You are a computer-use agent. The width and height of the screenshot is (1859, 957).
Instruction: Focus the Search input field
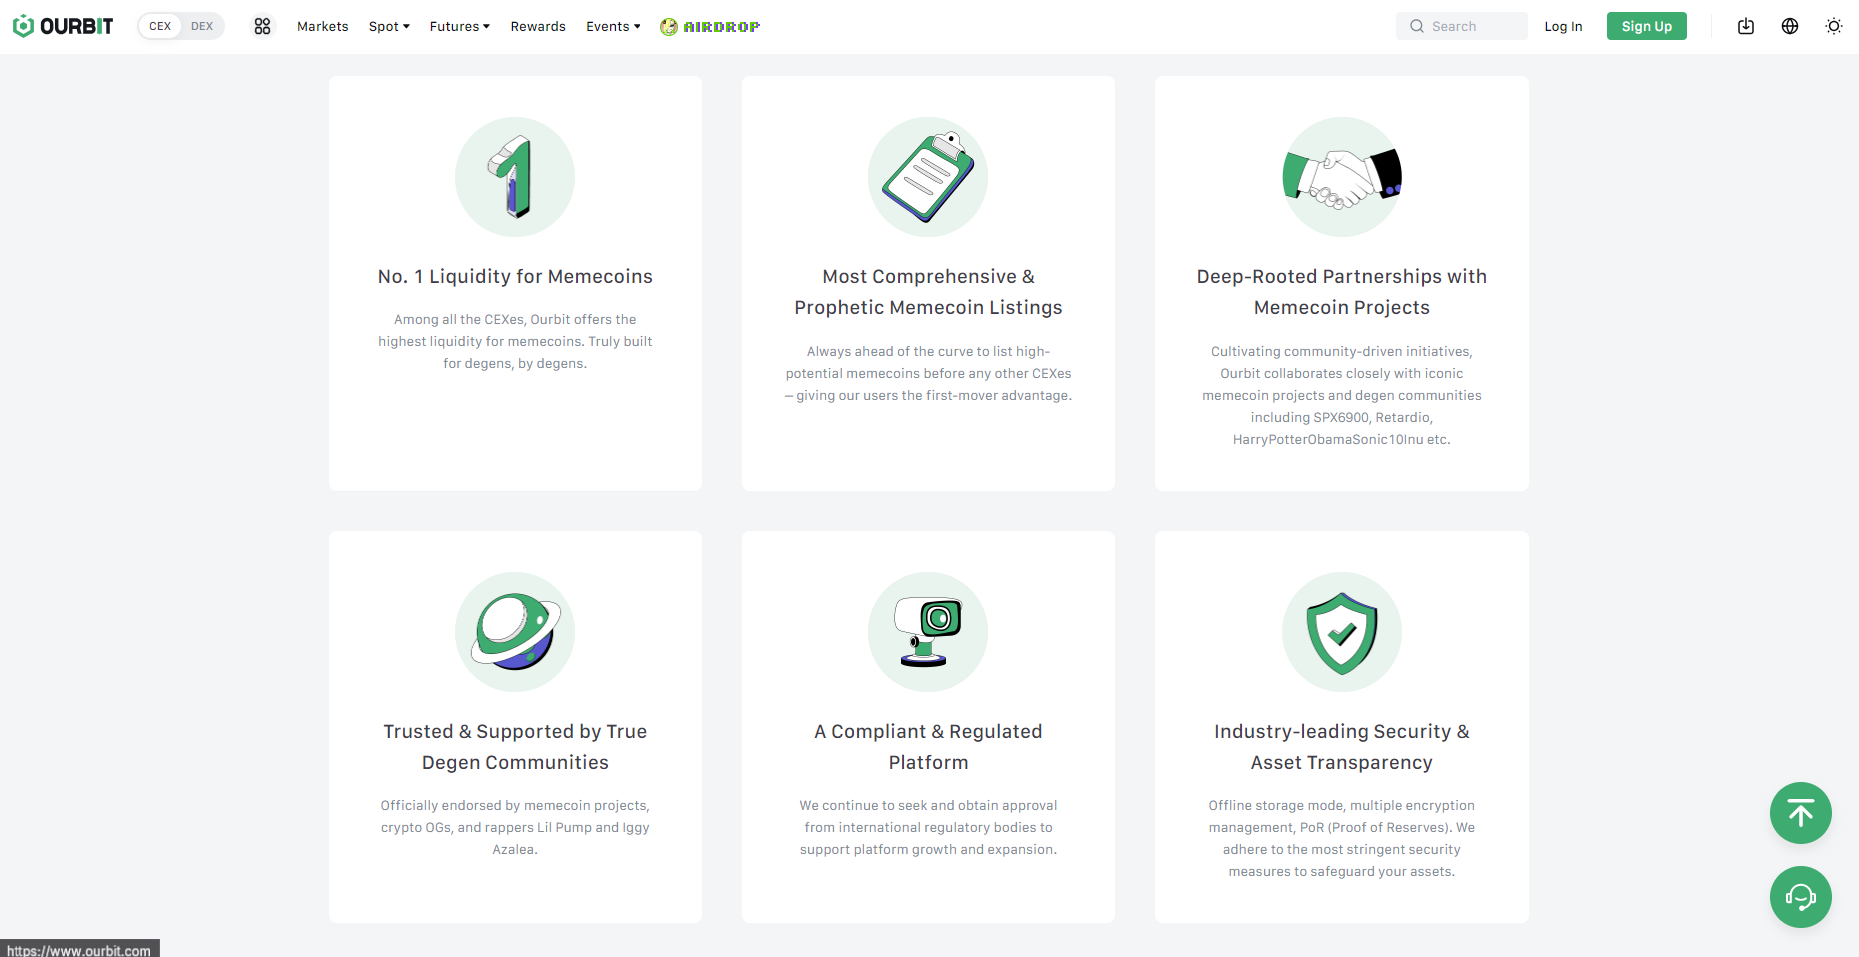click(1462, 26)
